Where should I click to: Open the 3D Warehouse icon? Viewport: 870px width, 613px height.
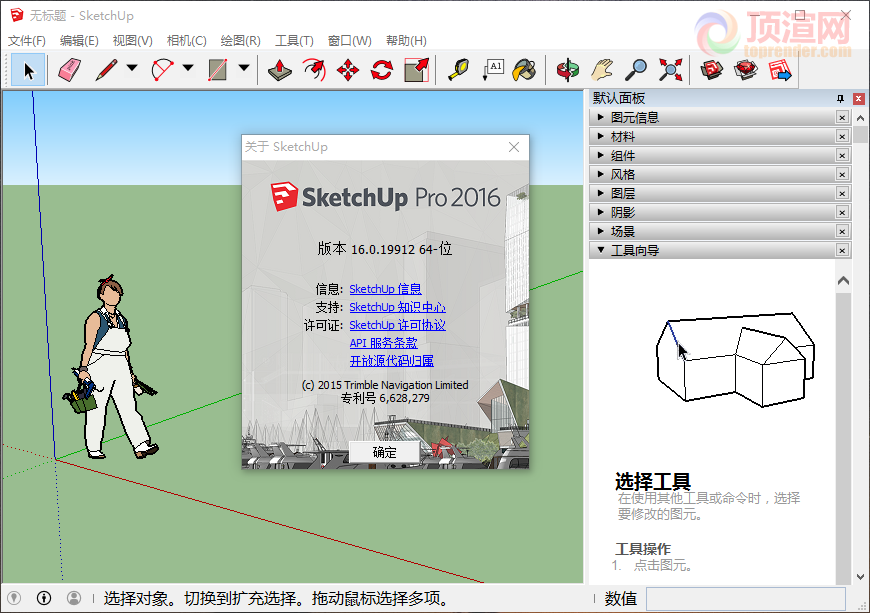click(x=711, y=70)
